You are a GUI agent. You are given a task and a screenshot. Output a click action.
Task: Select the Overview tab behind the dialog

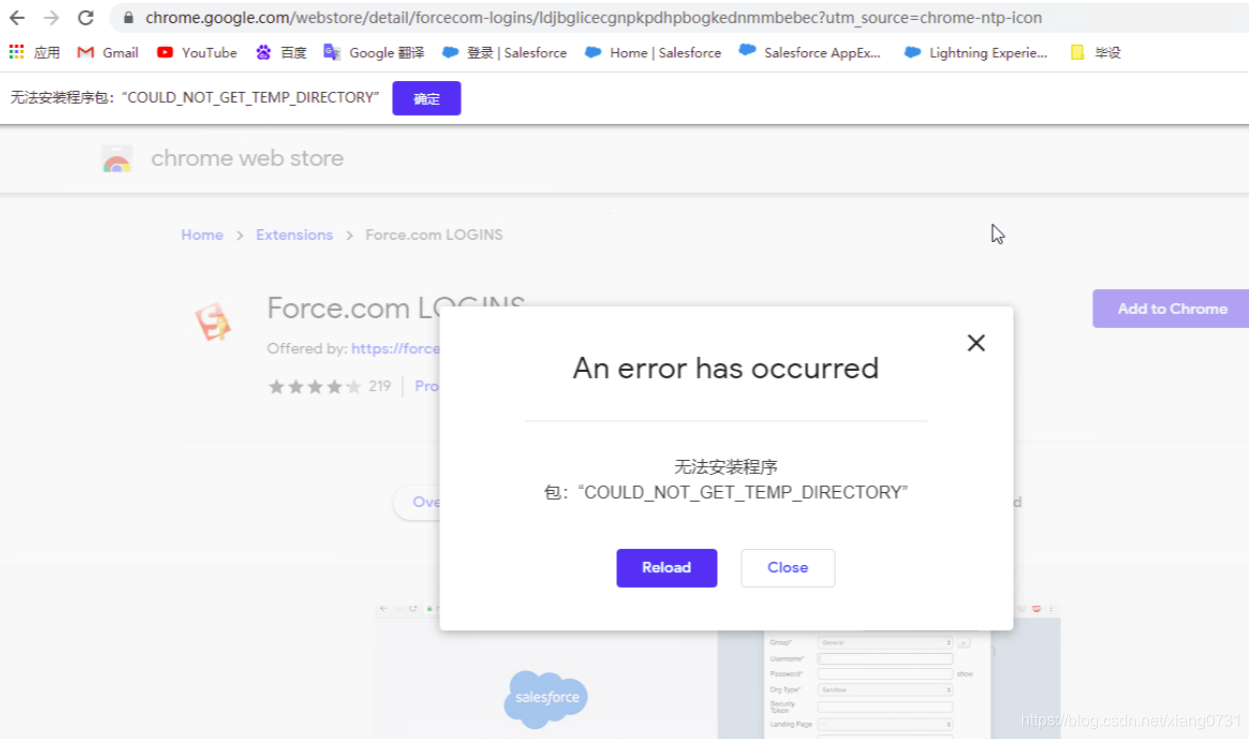point(417,502)
